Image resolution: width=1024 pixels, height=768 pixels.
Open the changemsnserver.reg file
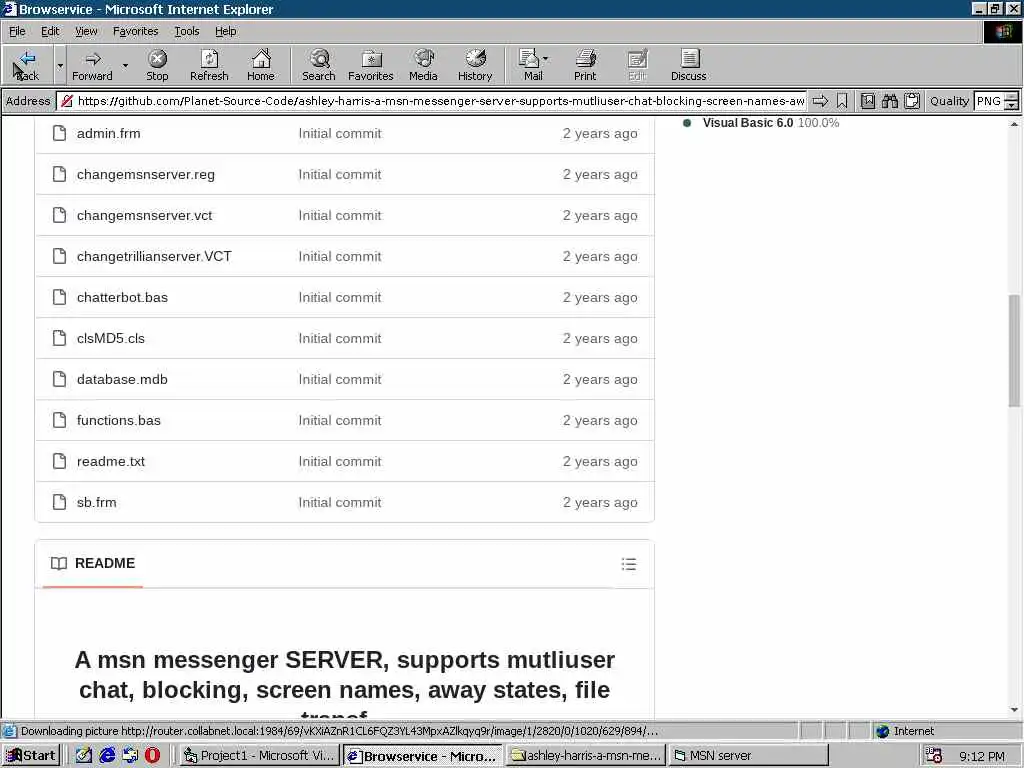tap(146, 174)
